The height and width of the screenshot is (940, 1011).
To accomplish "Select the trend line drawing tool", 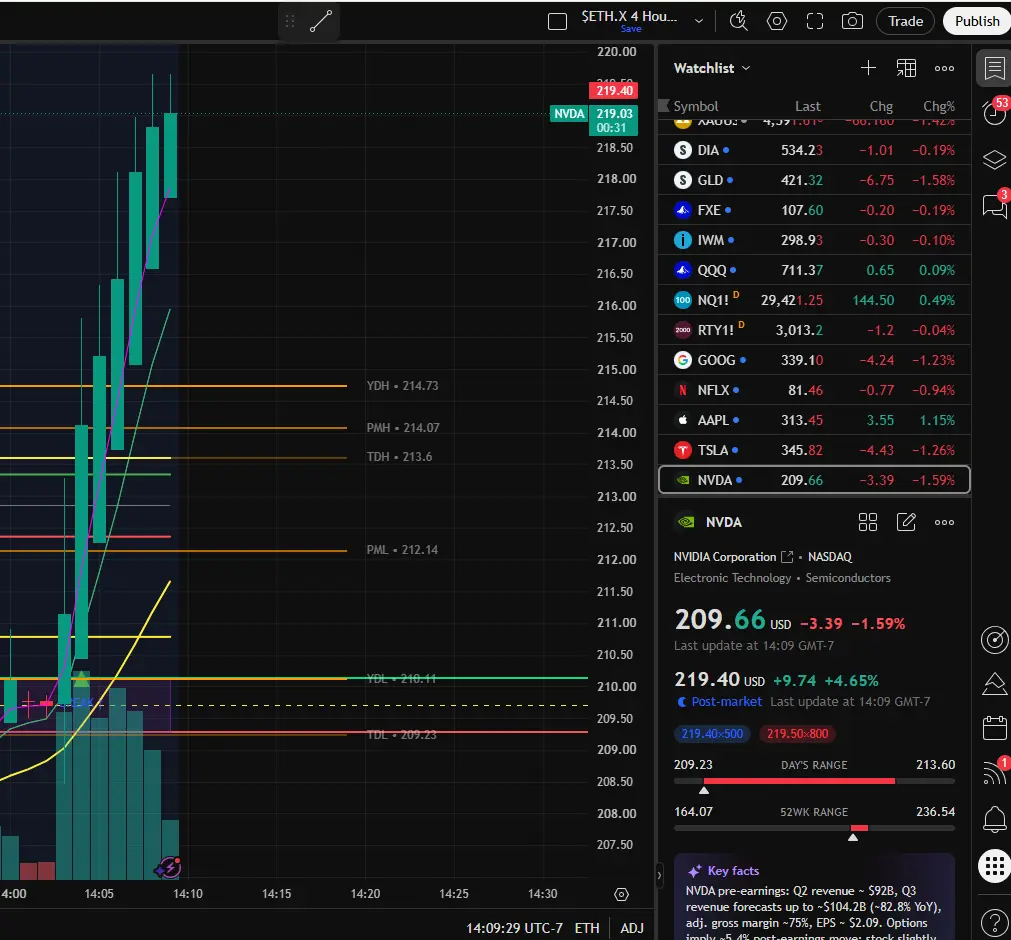I will tap(320, 21).
